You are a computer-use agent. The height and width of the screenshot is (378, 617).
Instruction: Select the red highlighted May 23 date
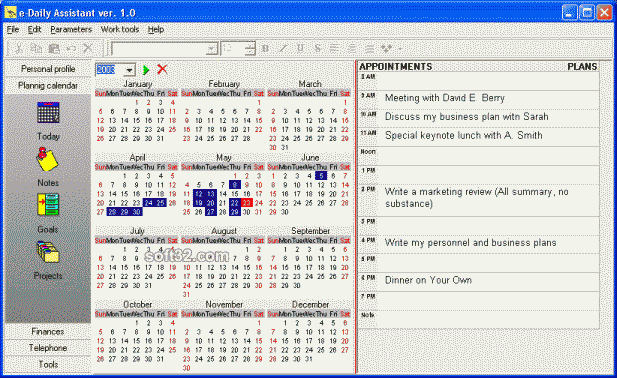pos(246,203)
